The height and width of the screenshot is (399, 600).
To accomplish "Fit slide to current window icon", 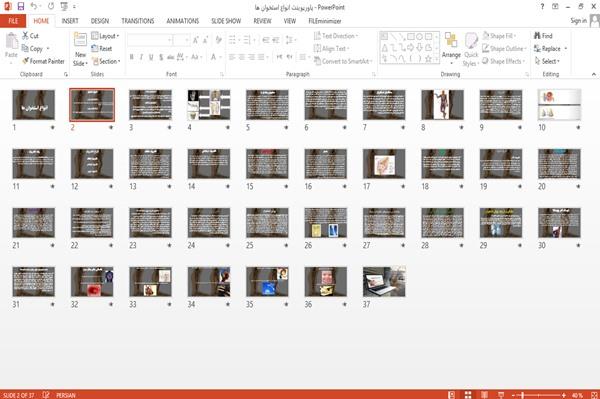I will click(595, 395).
